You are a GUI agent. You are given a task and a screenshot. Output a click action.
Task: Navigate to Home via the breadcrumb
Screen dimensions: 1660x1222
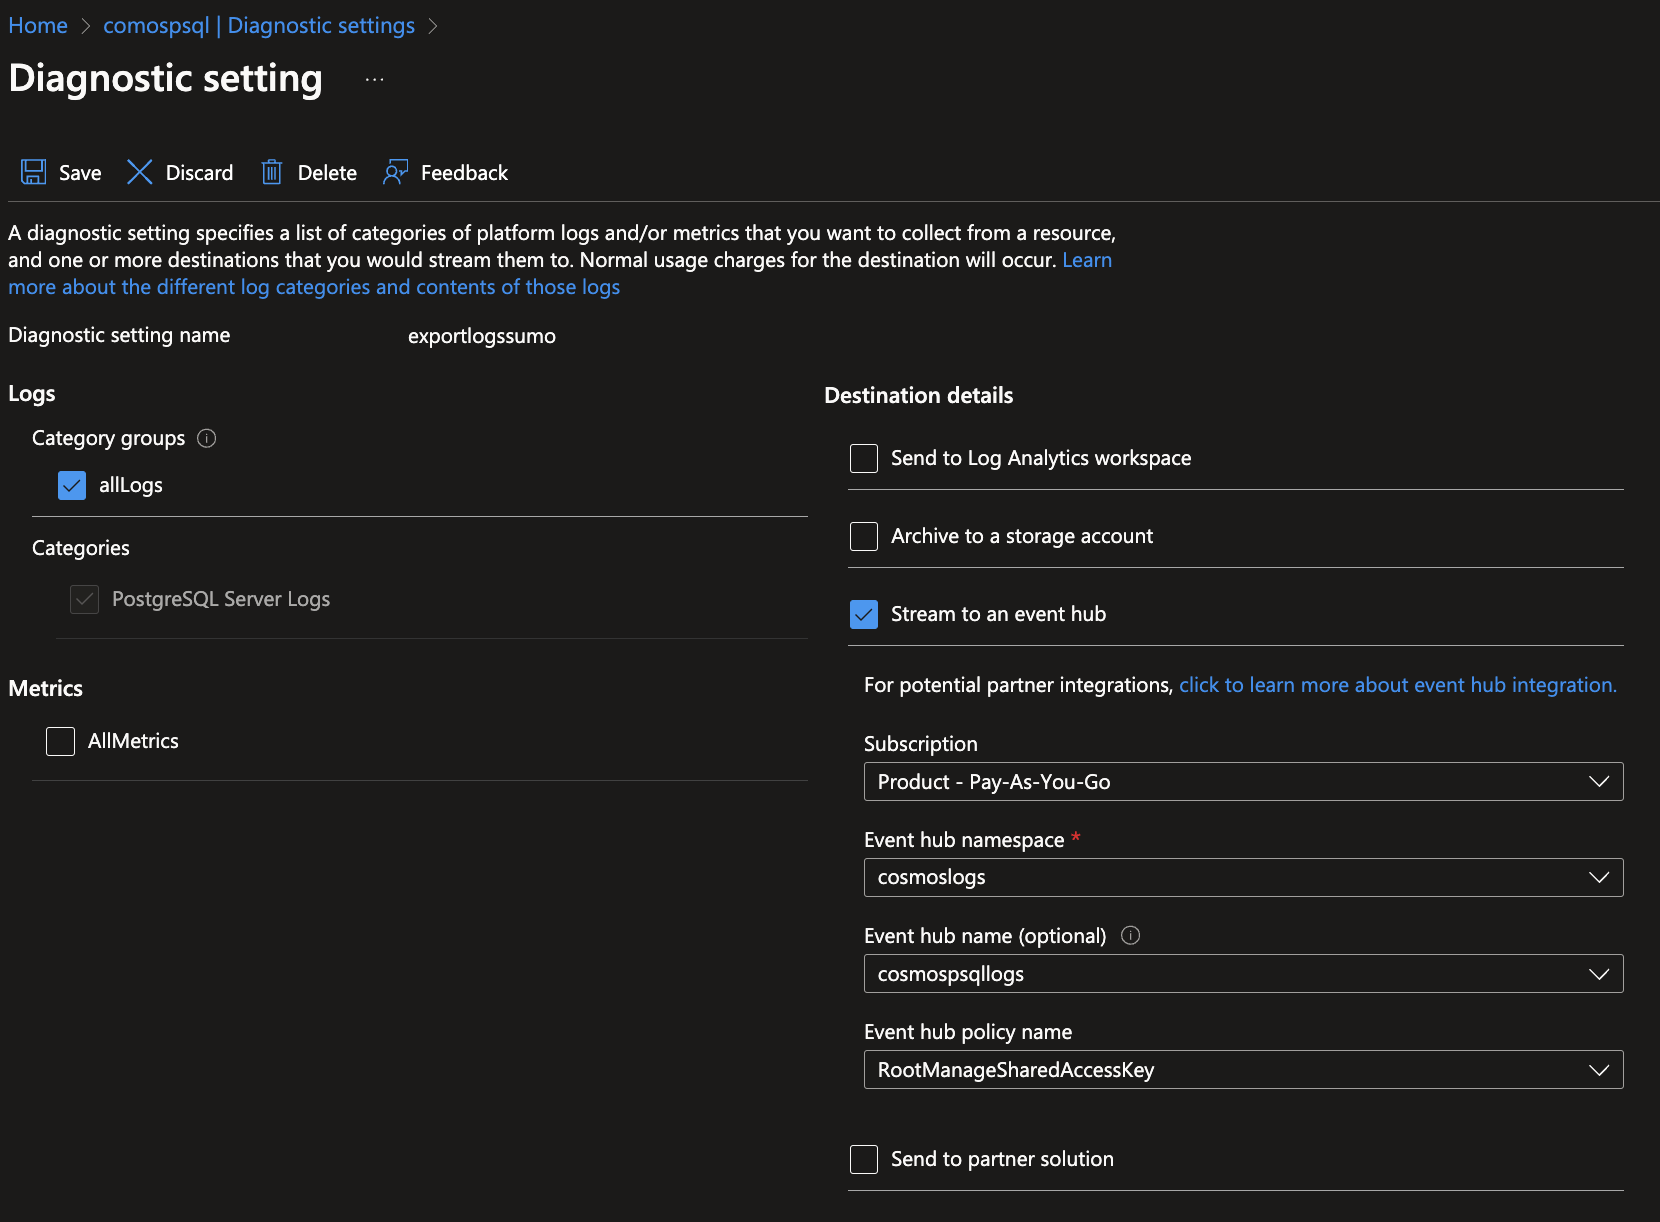point(37,24)
